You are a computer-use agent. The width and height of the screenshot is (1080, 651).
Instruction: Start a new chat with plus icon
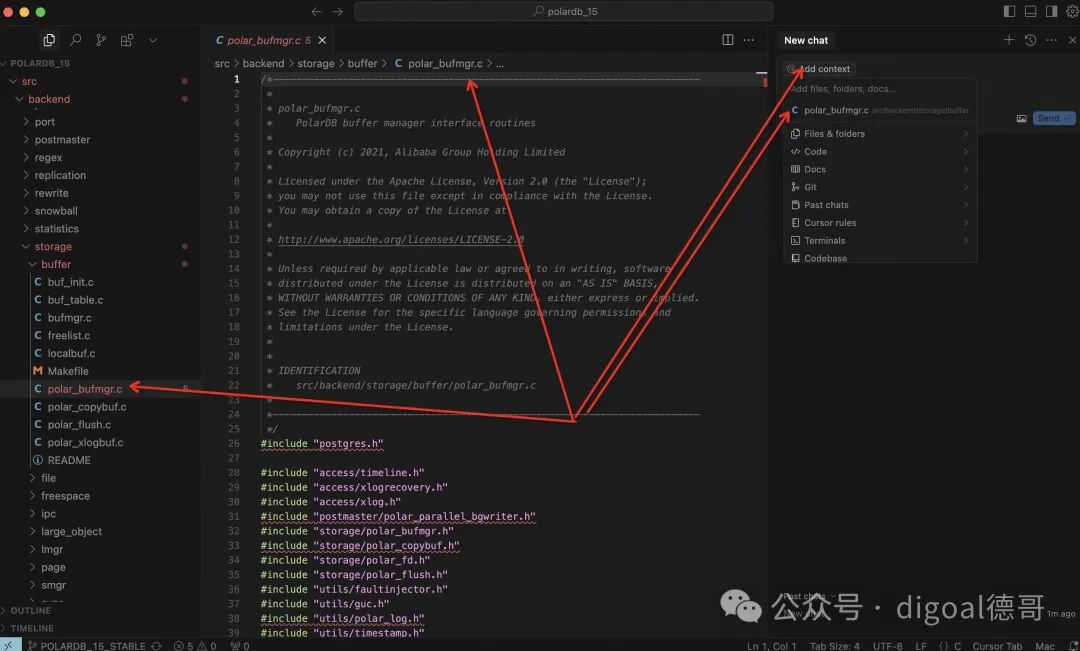tap(1008, 40)
